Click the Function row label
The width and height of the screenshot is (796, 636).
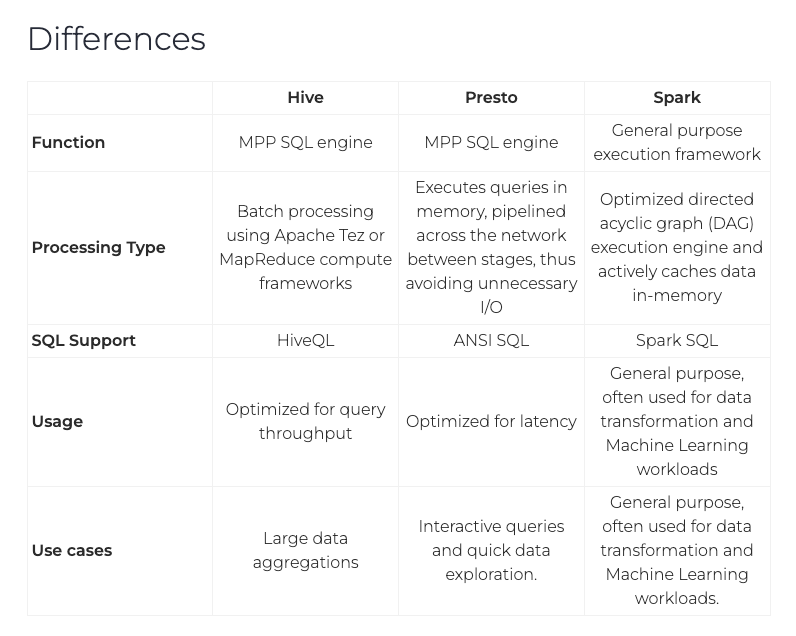point(69,143)
